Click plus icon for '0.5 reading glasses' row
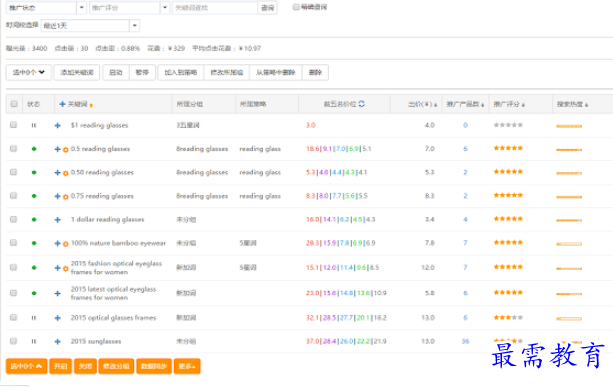 click(57, 149)
